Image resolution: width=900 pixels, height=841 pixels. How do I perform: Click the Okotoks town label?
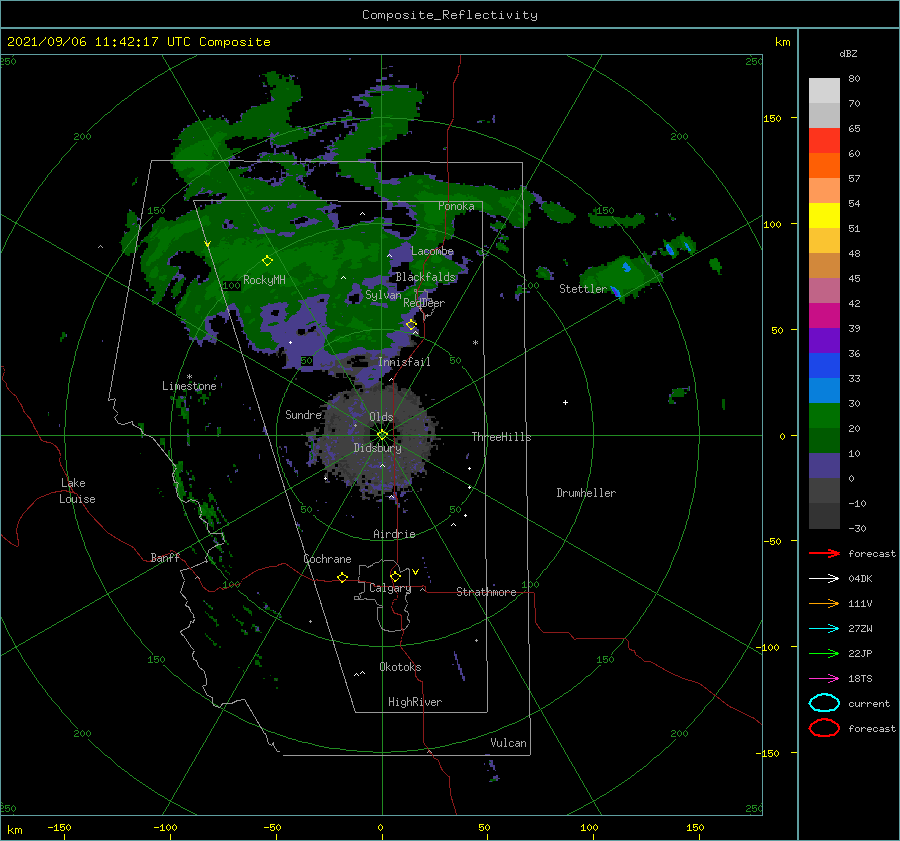click(x=400, y=667)
